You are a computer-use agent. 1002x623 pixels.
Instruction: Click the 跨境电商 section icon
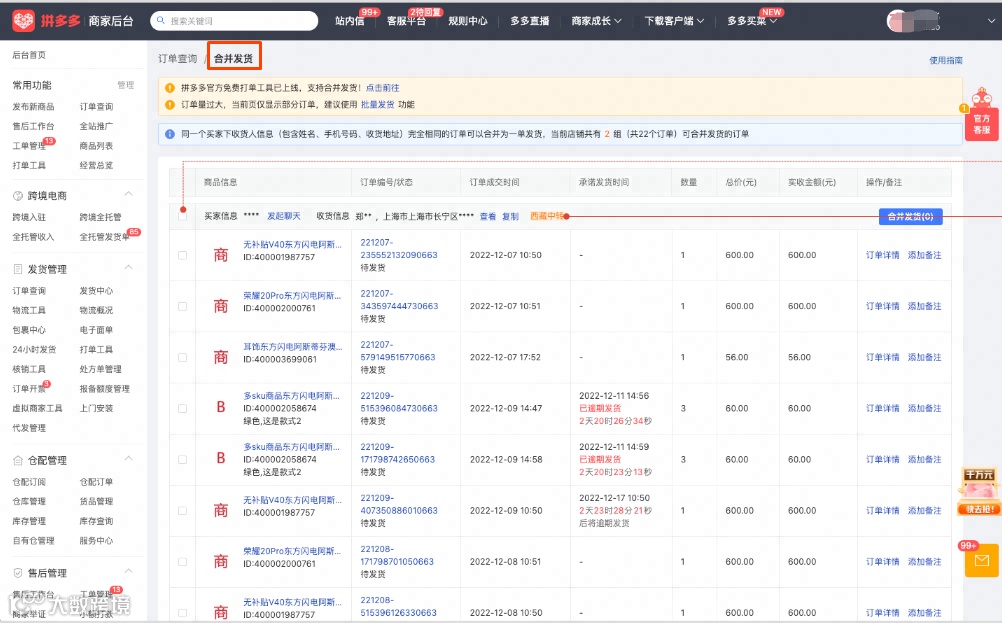click(18, 196)
